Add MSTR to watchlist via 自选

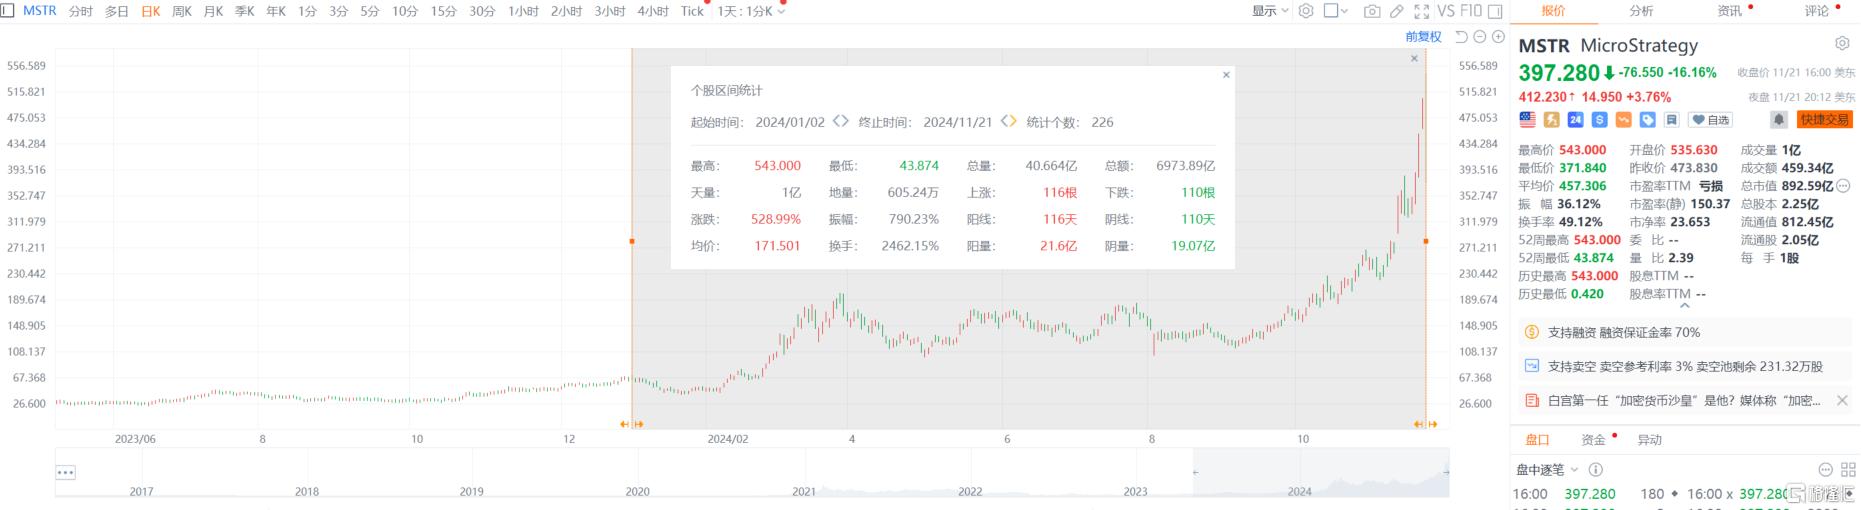pyautogui.click(x=1711, y=119)
